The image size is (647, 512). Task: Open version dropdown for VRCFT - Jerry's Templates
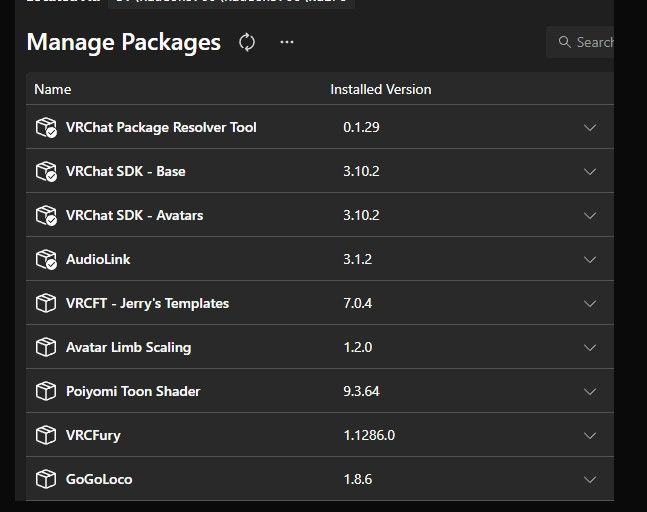[590, 304]
